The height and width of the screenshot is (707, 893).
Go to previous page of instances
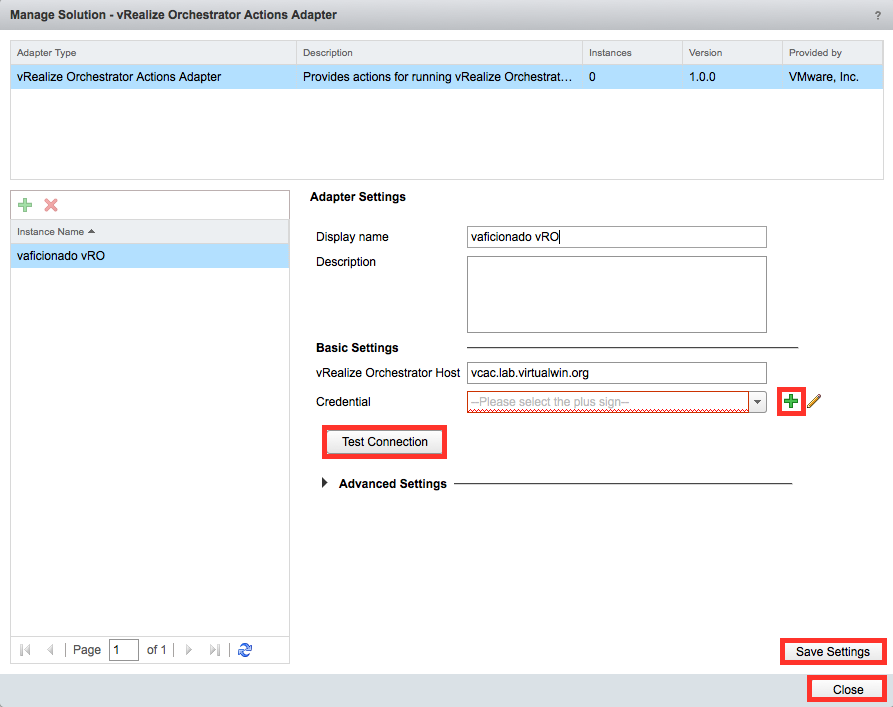click(50, 649)
